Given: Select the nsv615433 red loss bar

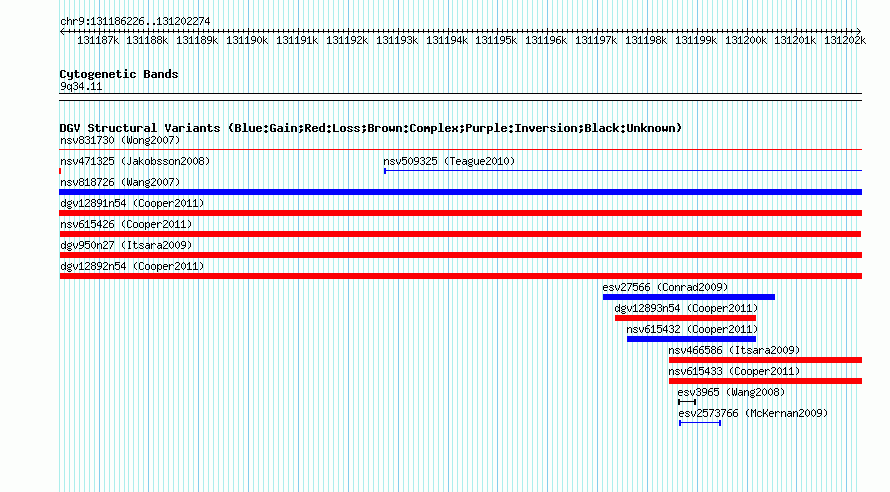Looking at the screenshot, I should 765,381.
